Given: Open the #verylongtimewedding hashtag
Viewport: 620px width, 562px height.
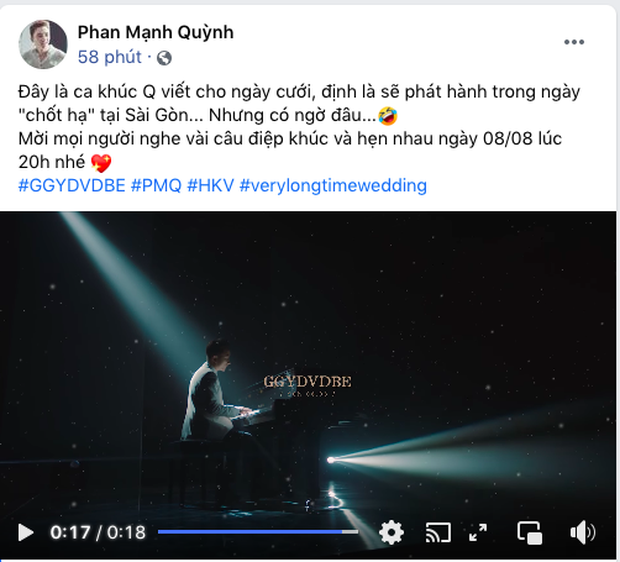Looking at the screenshot, I should point(333,185).
